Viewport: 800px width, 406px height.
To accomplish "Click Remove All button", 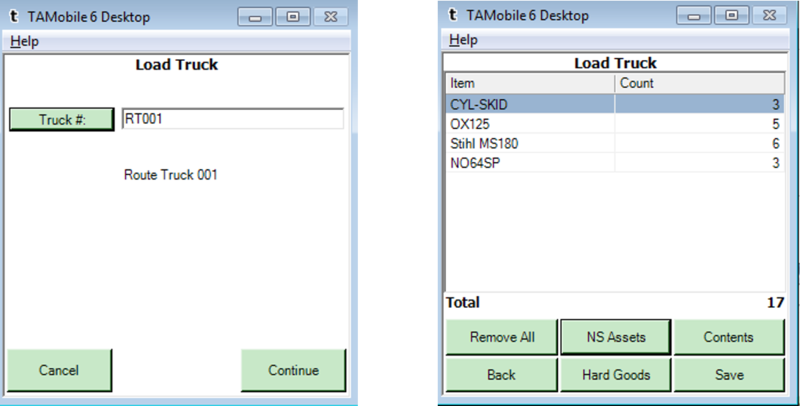I will click(502, 337).
